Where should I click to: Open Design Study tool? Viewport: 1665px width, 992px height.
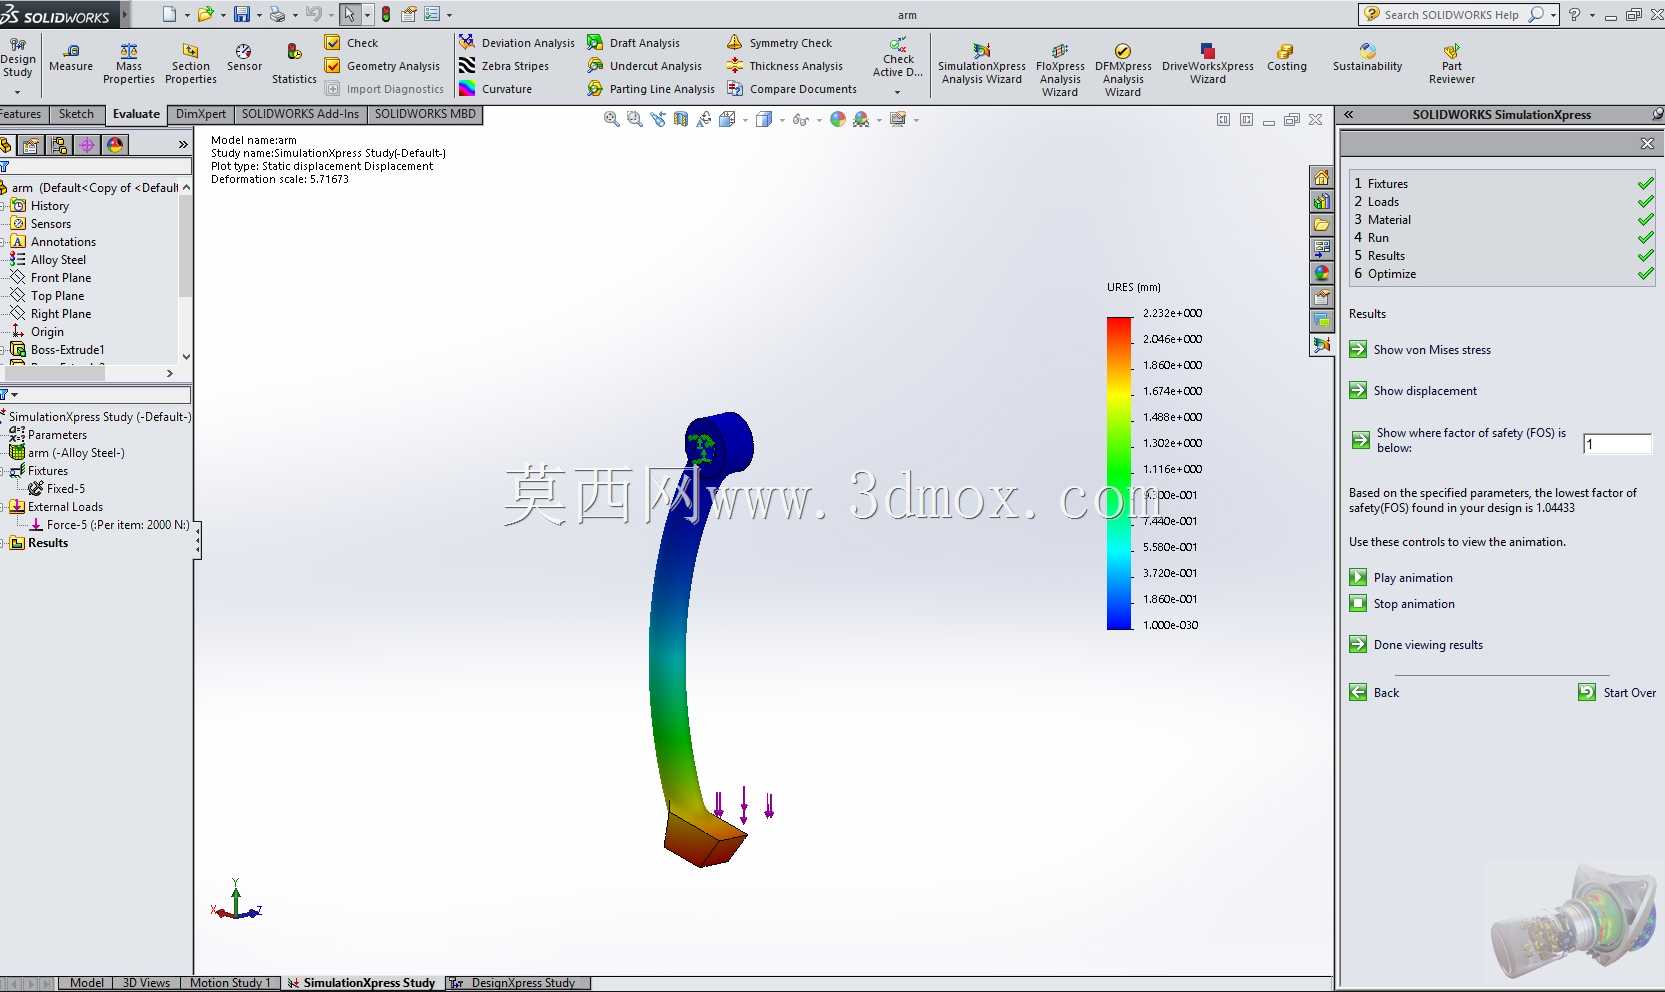coord(18,58)
